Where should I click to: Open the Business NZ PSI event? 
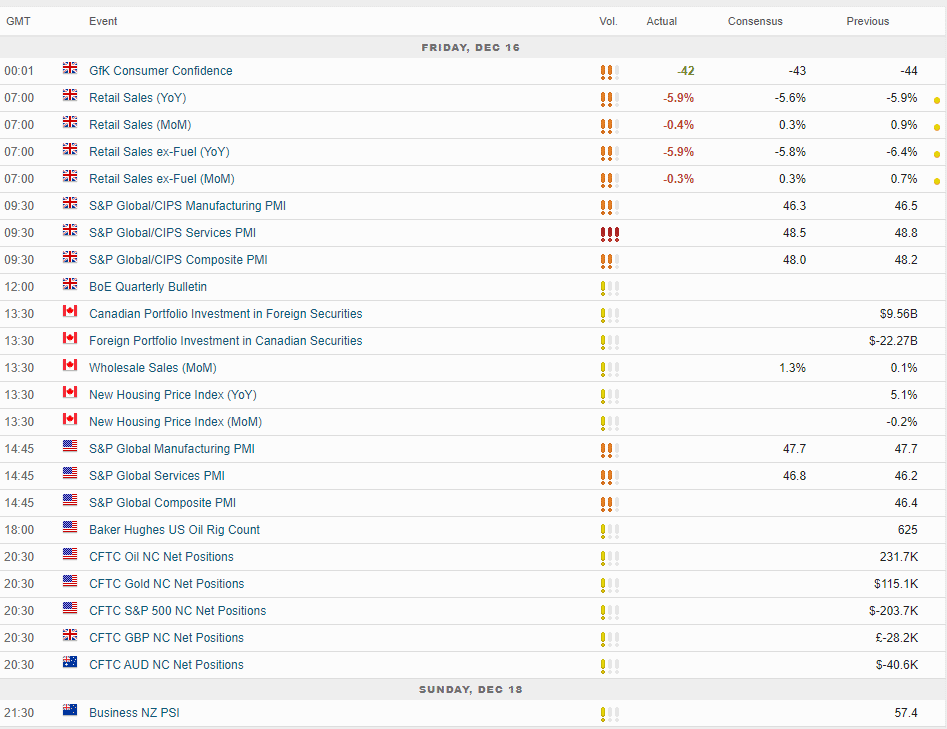[134, 713]
